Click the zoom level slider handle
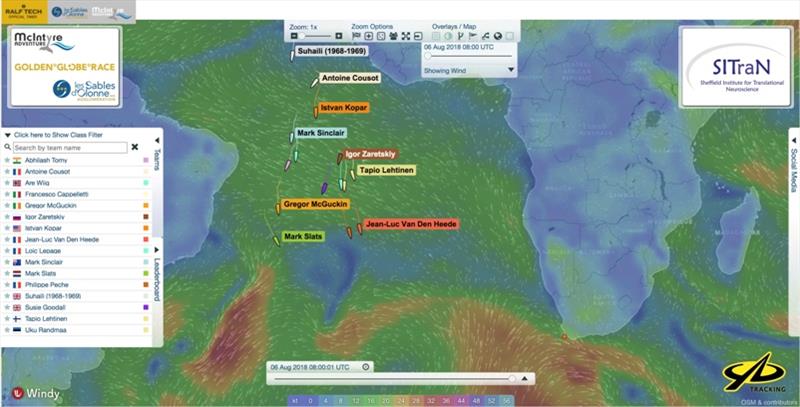The height and width of the screenshot is (407, 800). click(302, 36)
